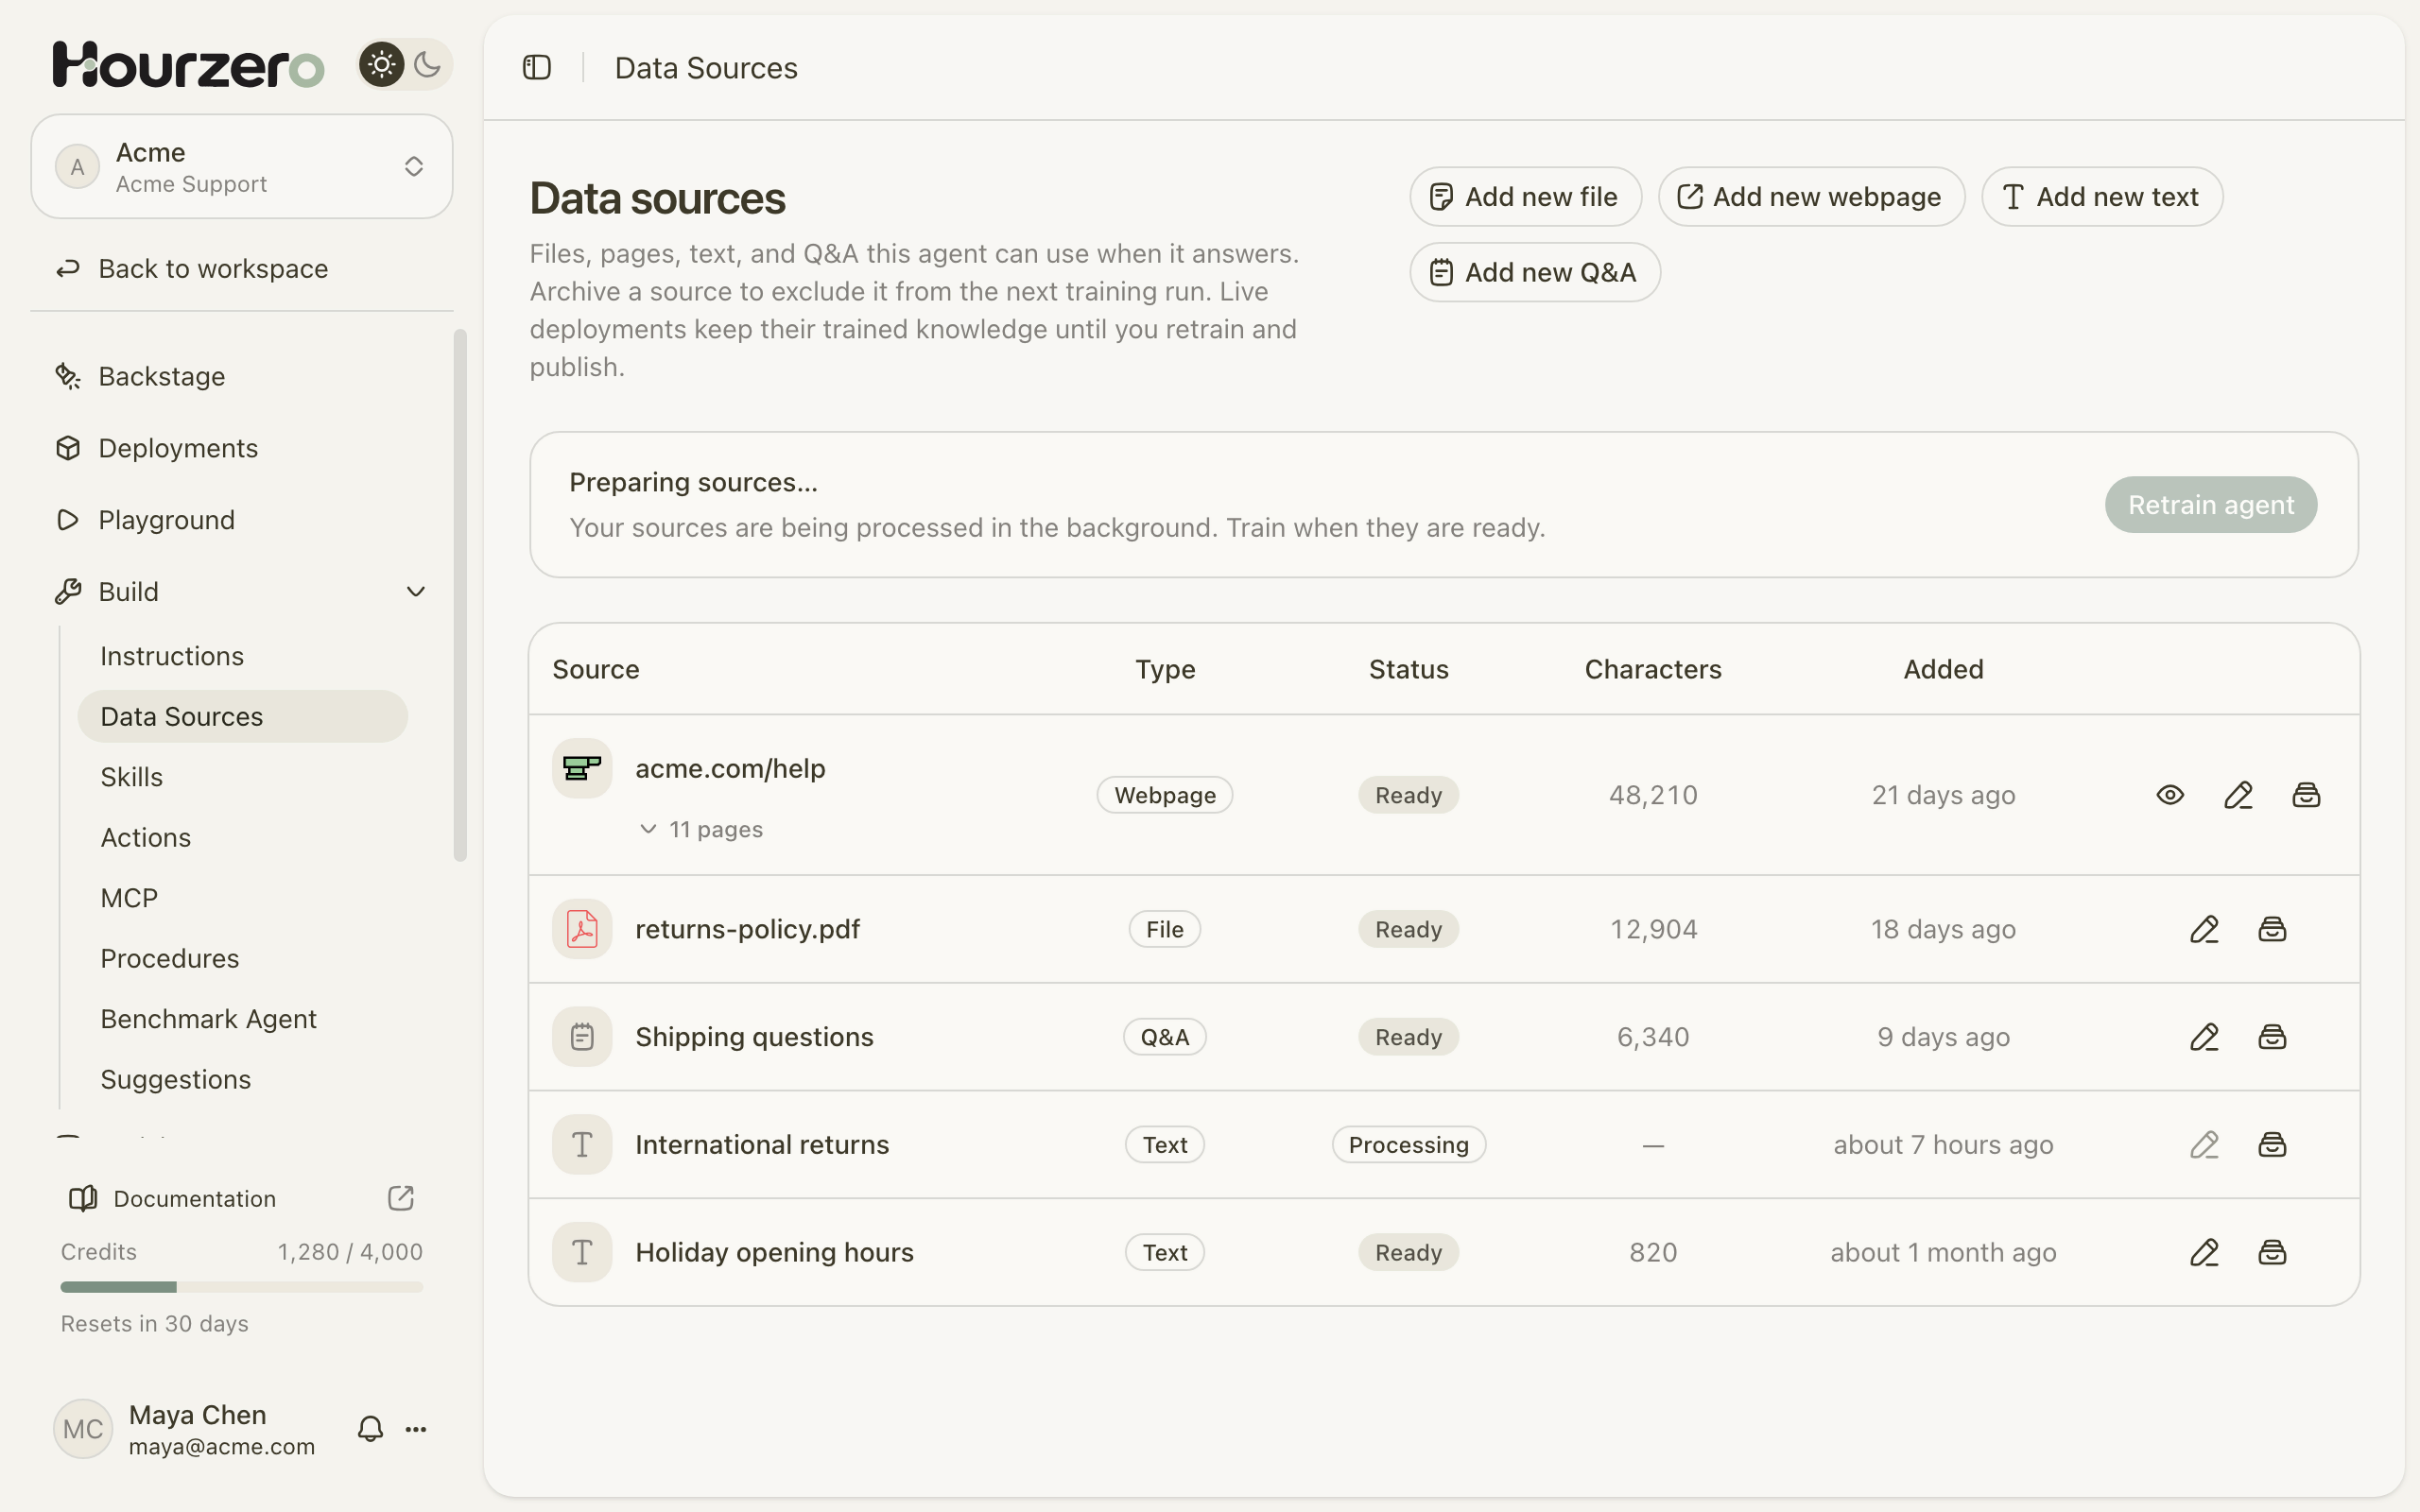Viewport: 2420px width, 1512px height.
Task: Click the acme.com/help webpage icon
Action: click(582, 768)
